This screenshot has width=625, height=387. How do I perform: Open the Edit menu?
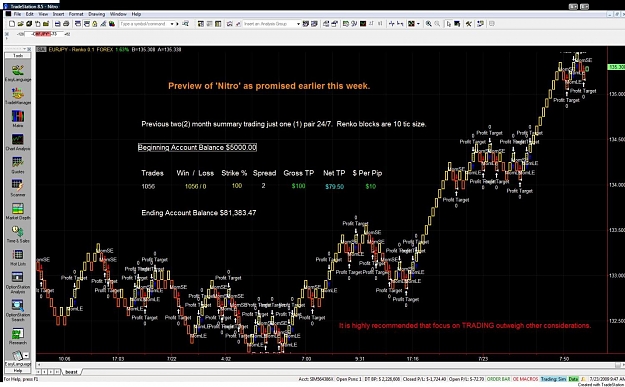[29, 14]
